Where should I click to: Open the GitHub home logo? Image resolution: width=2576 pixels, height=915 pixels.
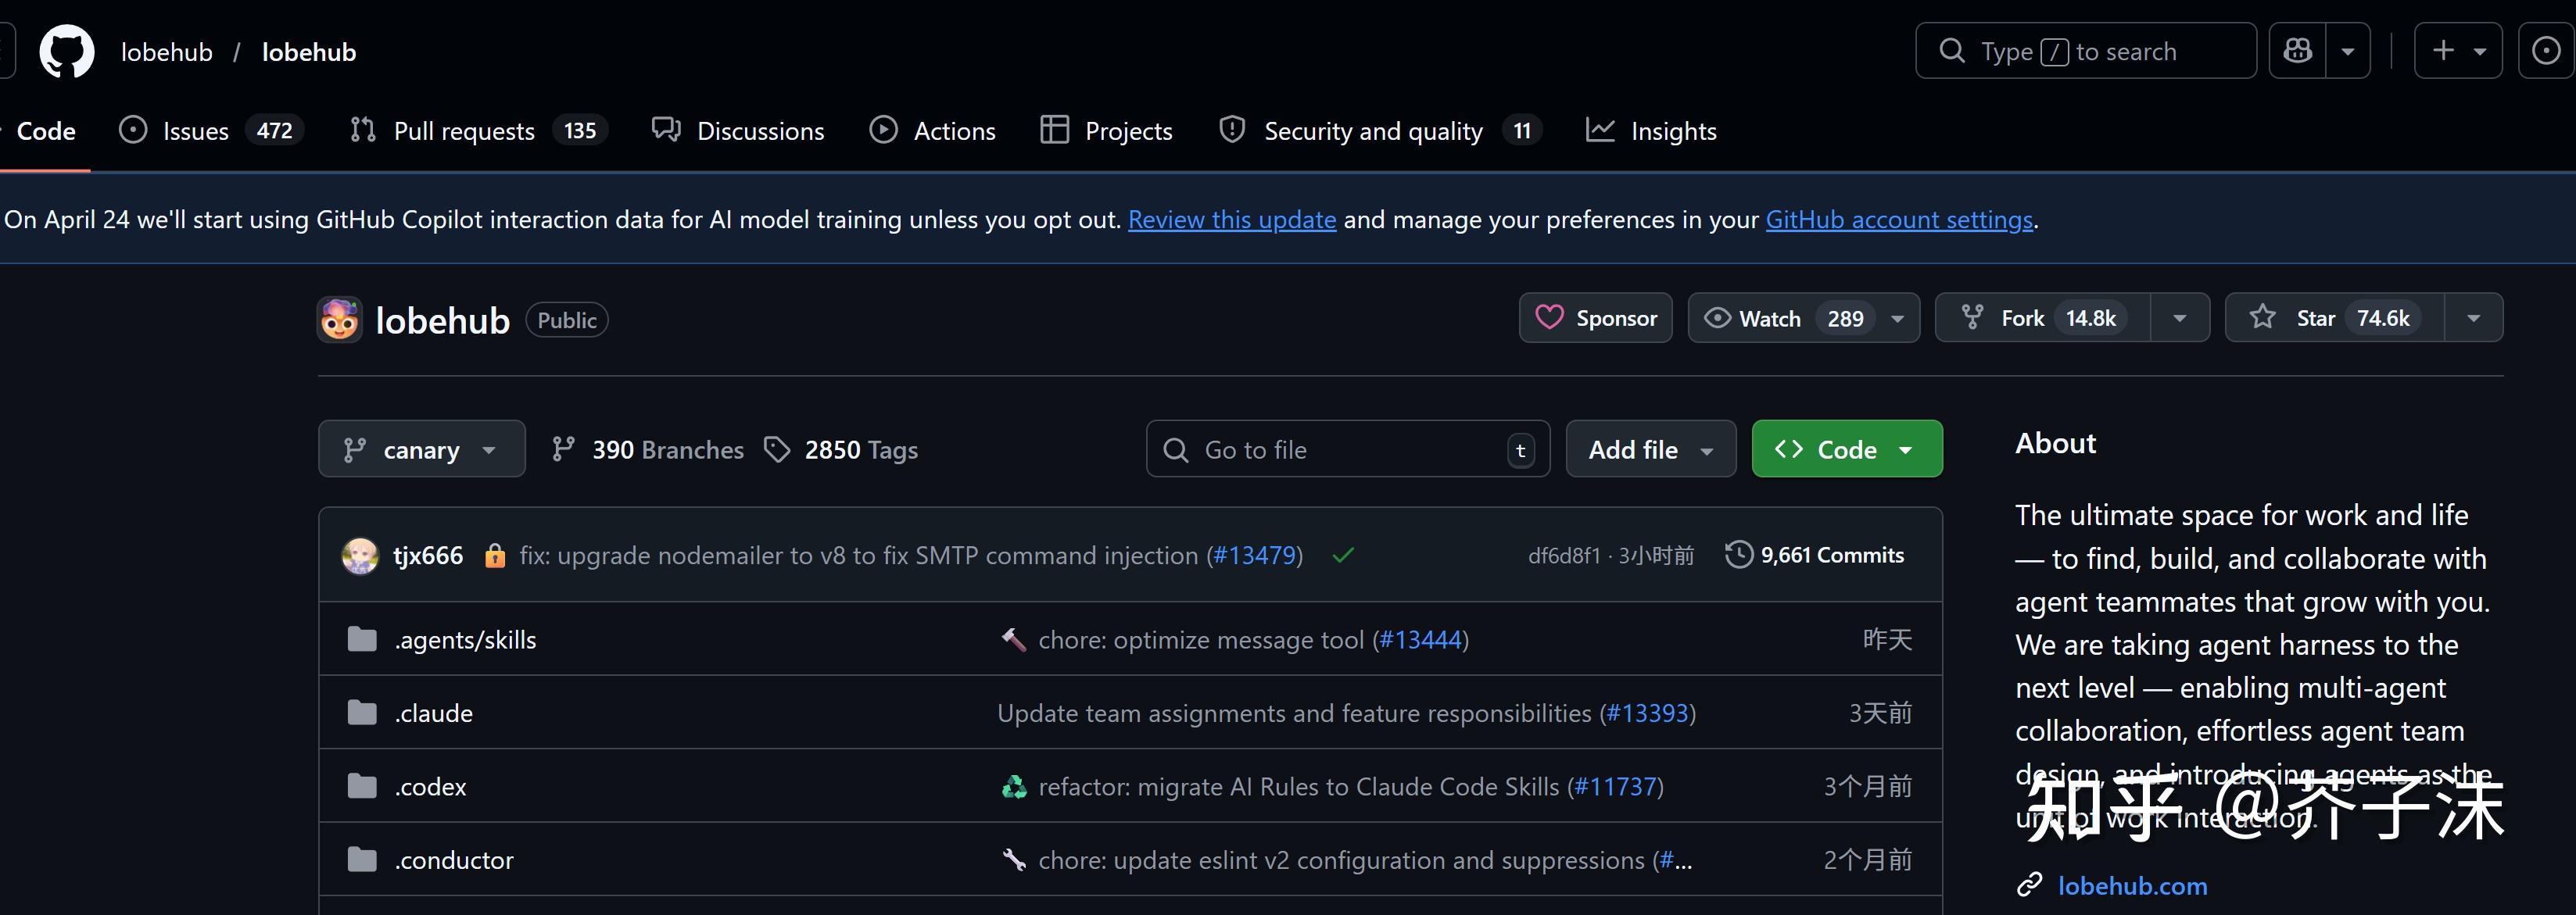click(x=67, y=51)
